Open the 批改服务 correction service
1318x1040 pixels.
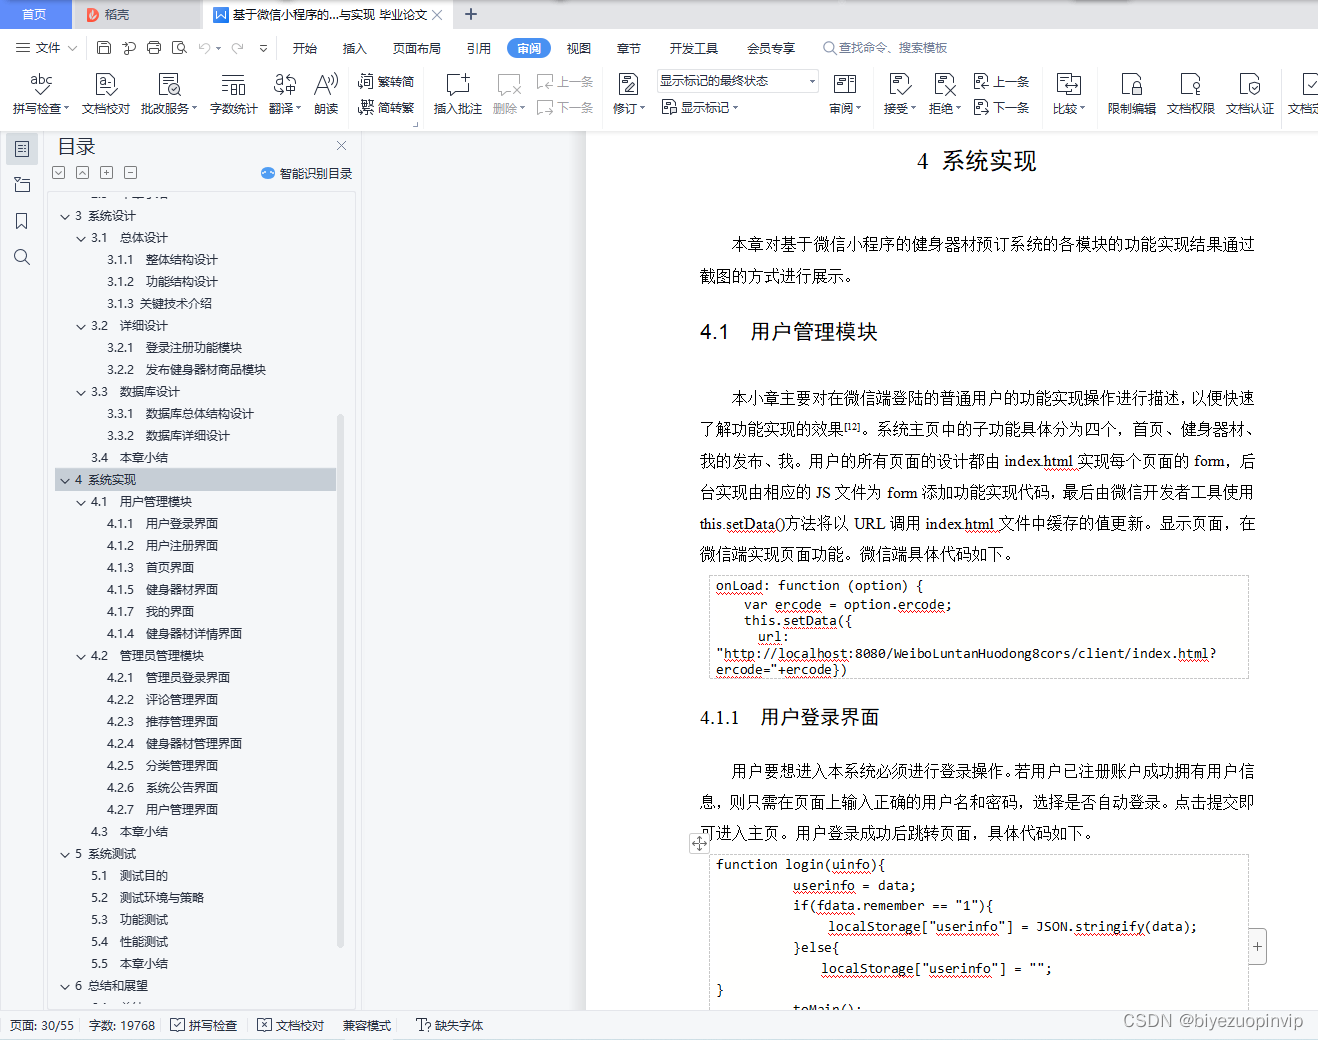coord(169,93)
